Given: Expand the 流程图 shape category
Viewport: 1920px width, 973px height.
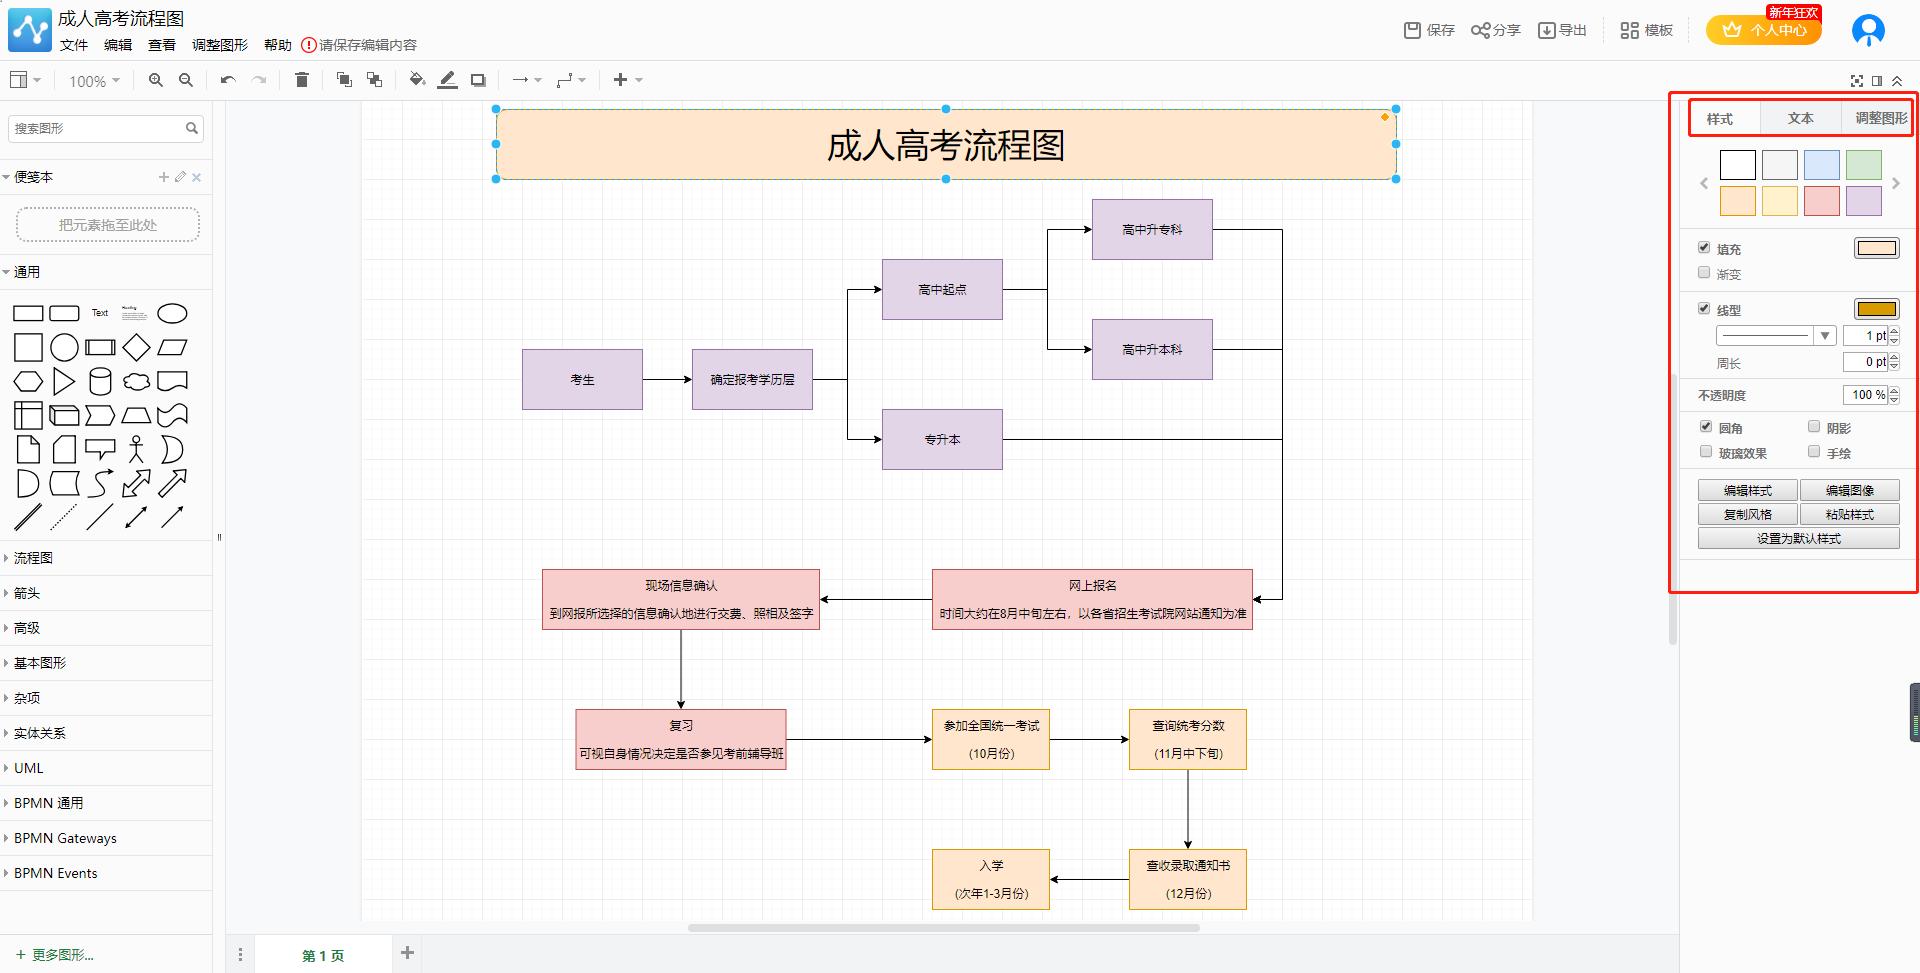Looking at the screenshot, I should [x=33, y=557].
